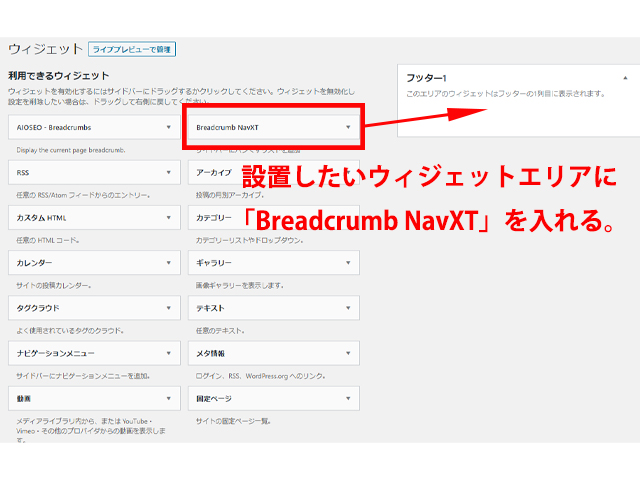Expand the ギャラリー widget arrow
The height and width of the screenshot is (480, 640).
coord(348,263)
